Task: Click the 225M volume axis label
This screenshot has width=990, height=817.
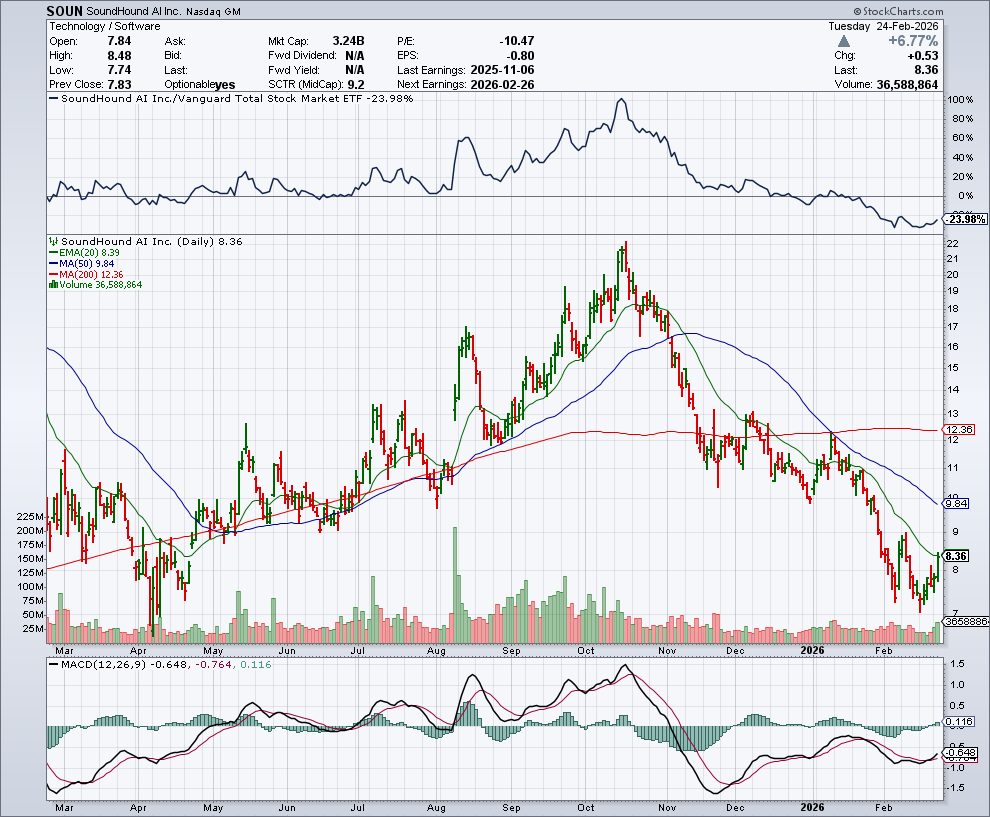Action: pos(30,516)
